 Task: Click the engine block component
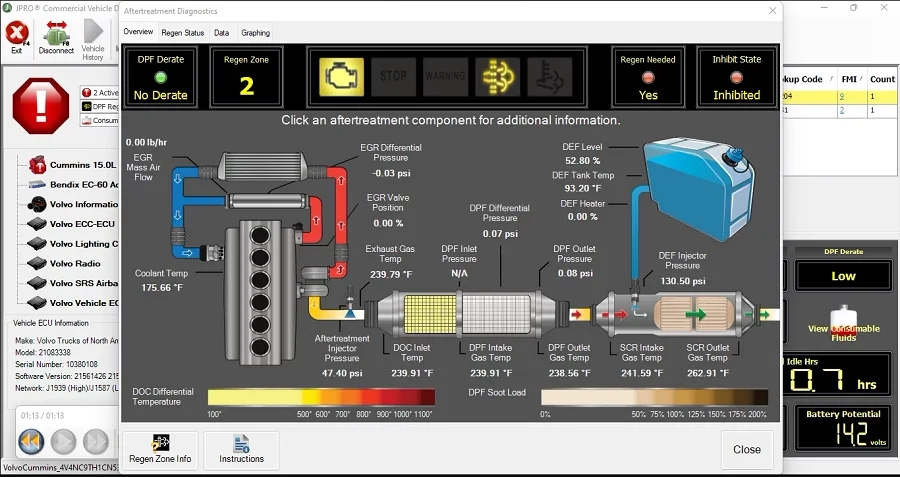(259, 292)
